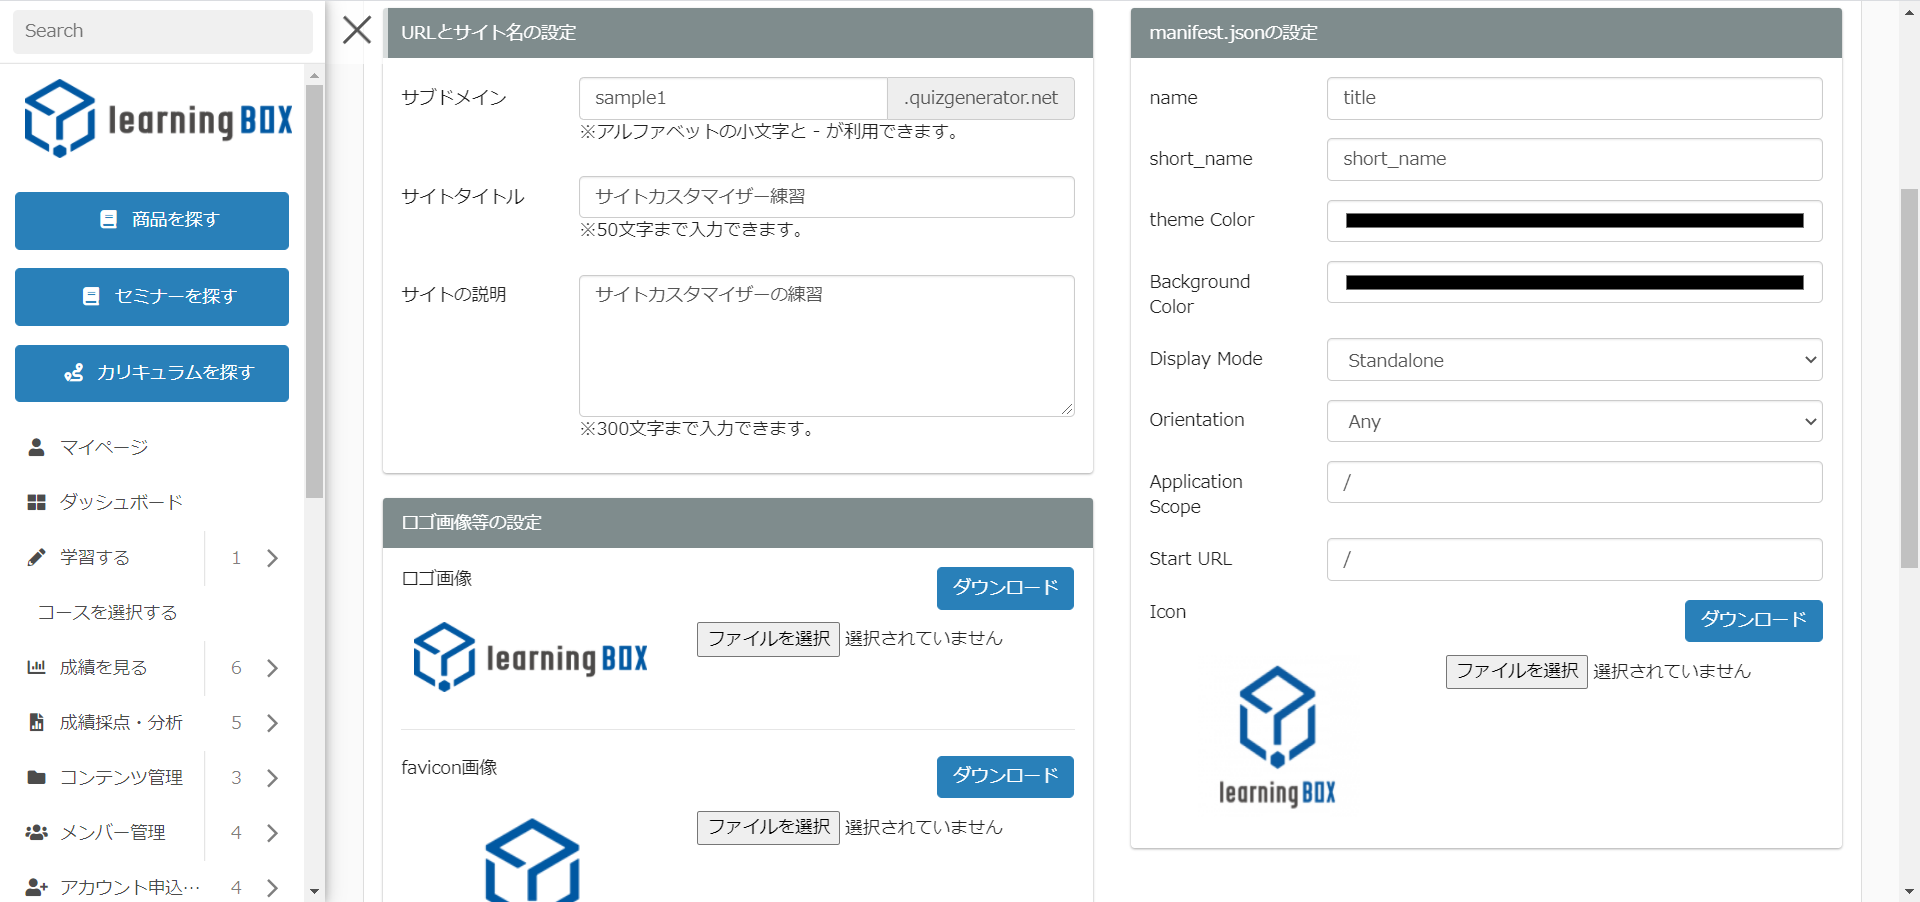Click the person icon beside マイページ
The width and height of the screenshot is (1920, 902).
[x=36, y=447]
